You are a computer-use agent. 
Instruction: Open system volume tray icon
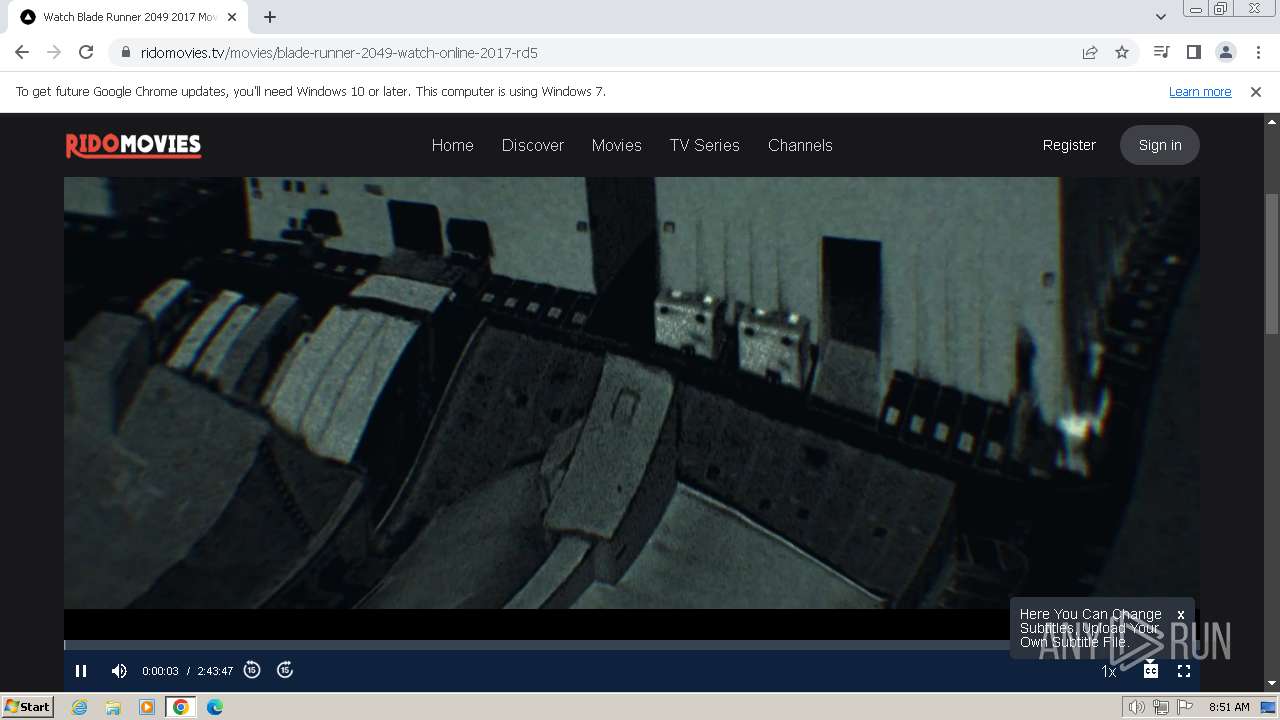click(x=1136, y=707)
